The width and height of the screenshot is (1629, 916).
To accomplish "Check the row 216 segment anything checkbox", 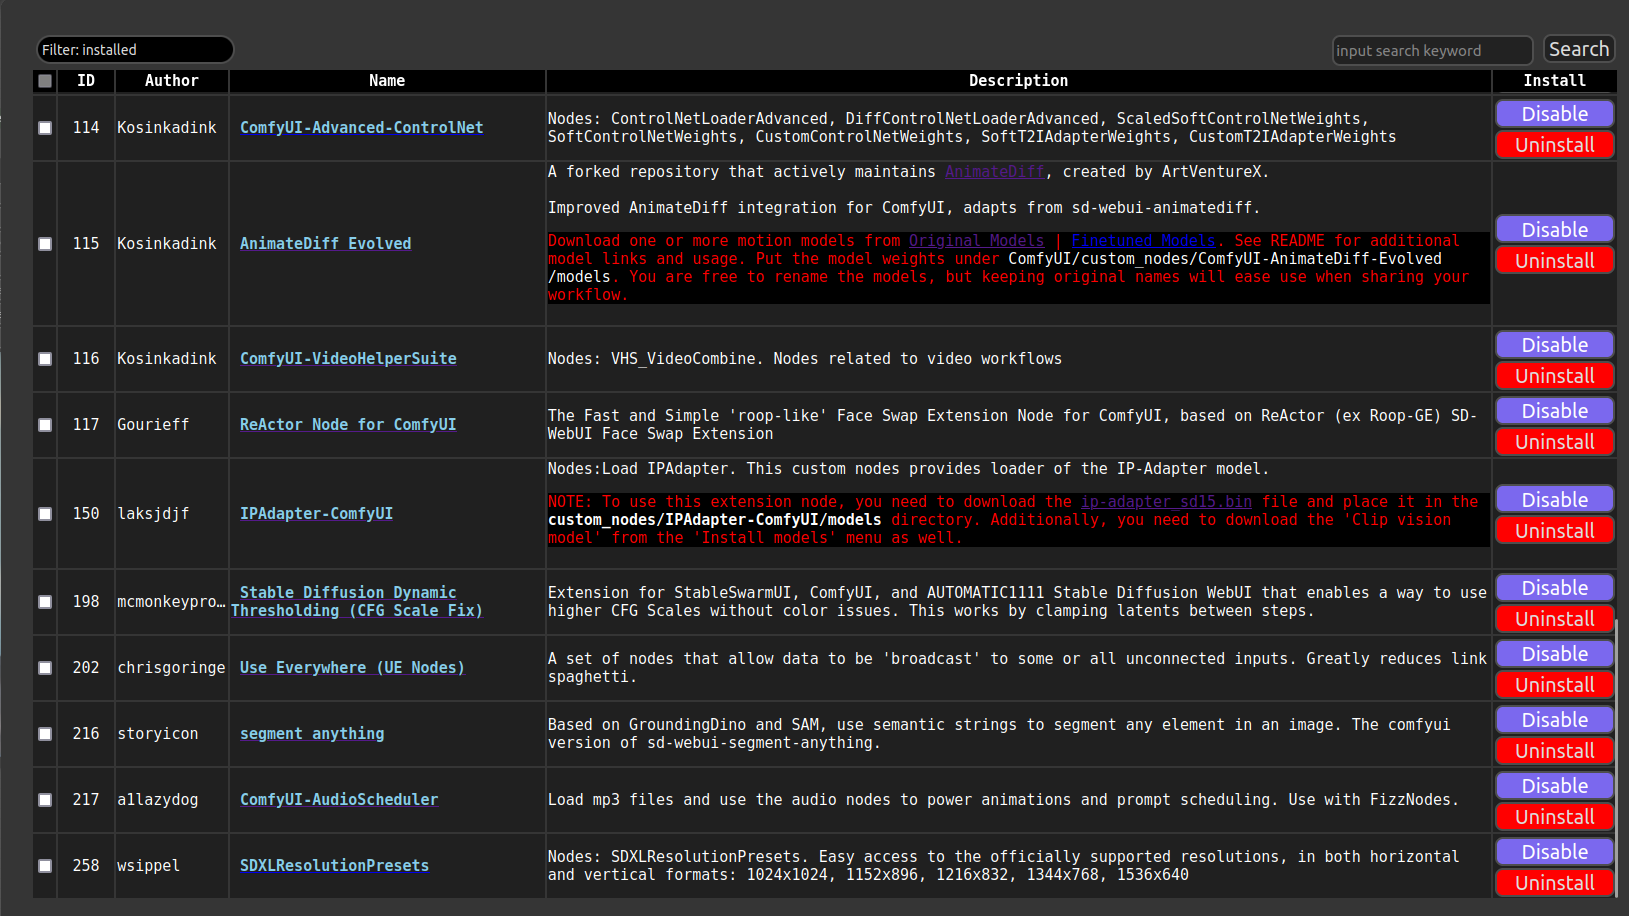I will click(x=45, y=734).
